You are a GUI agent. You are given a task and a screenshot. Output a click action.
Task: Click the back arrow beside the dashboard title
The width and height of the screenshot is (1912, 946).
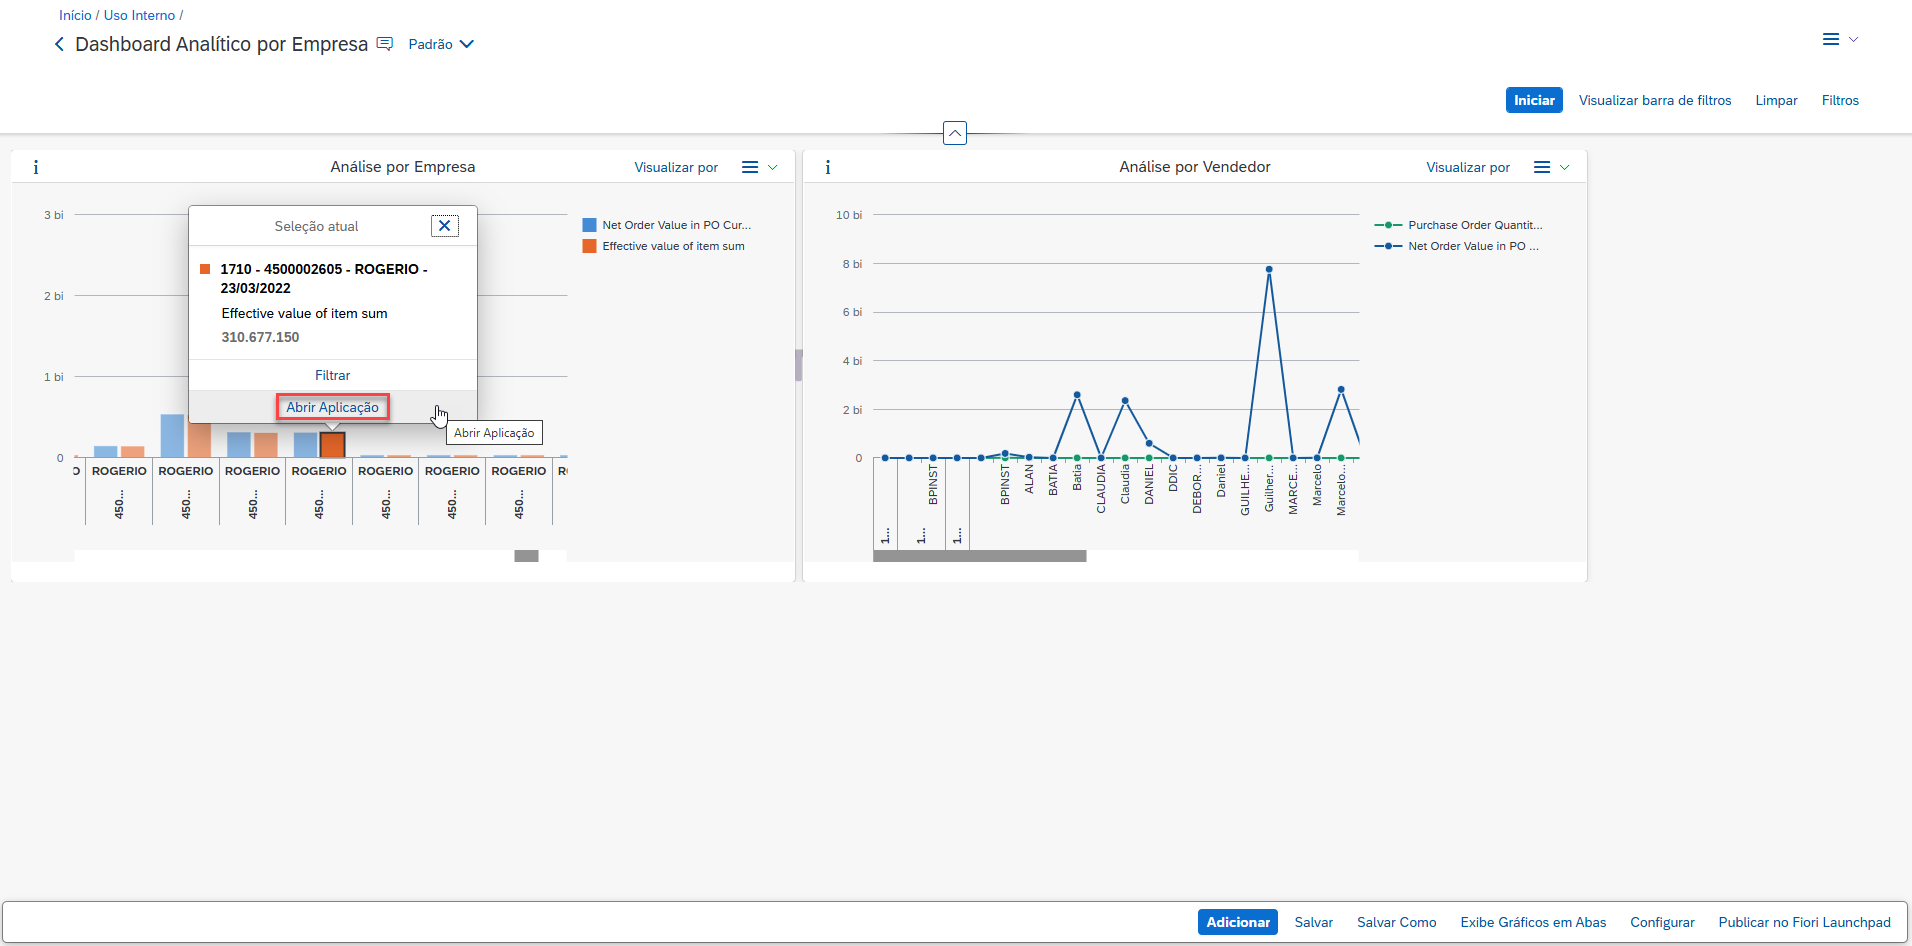click(x=59, y=44)
